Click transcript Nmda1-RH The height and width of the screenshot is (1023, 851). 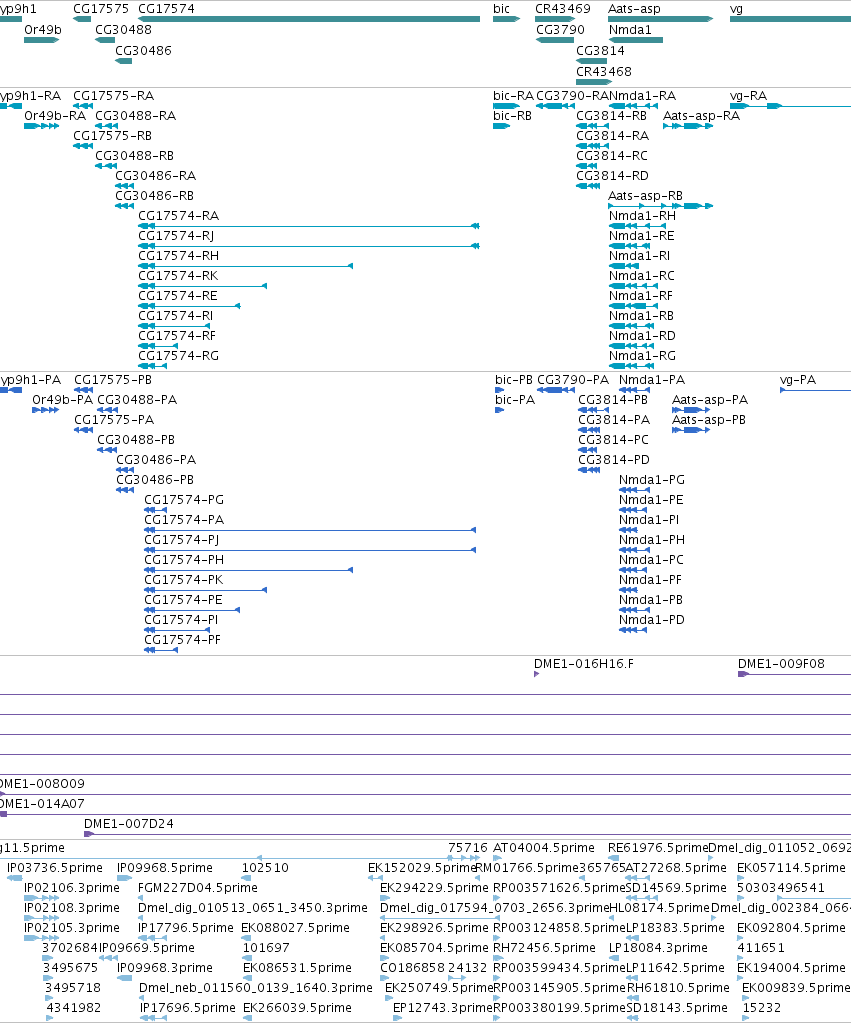pos(638,226)
